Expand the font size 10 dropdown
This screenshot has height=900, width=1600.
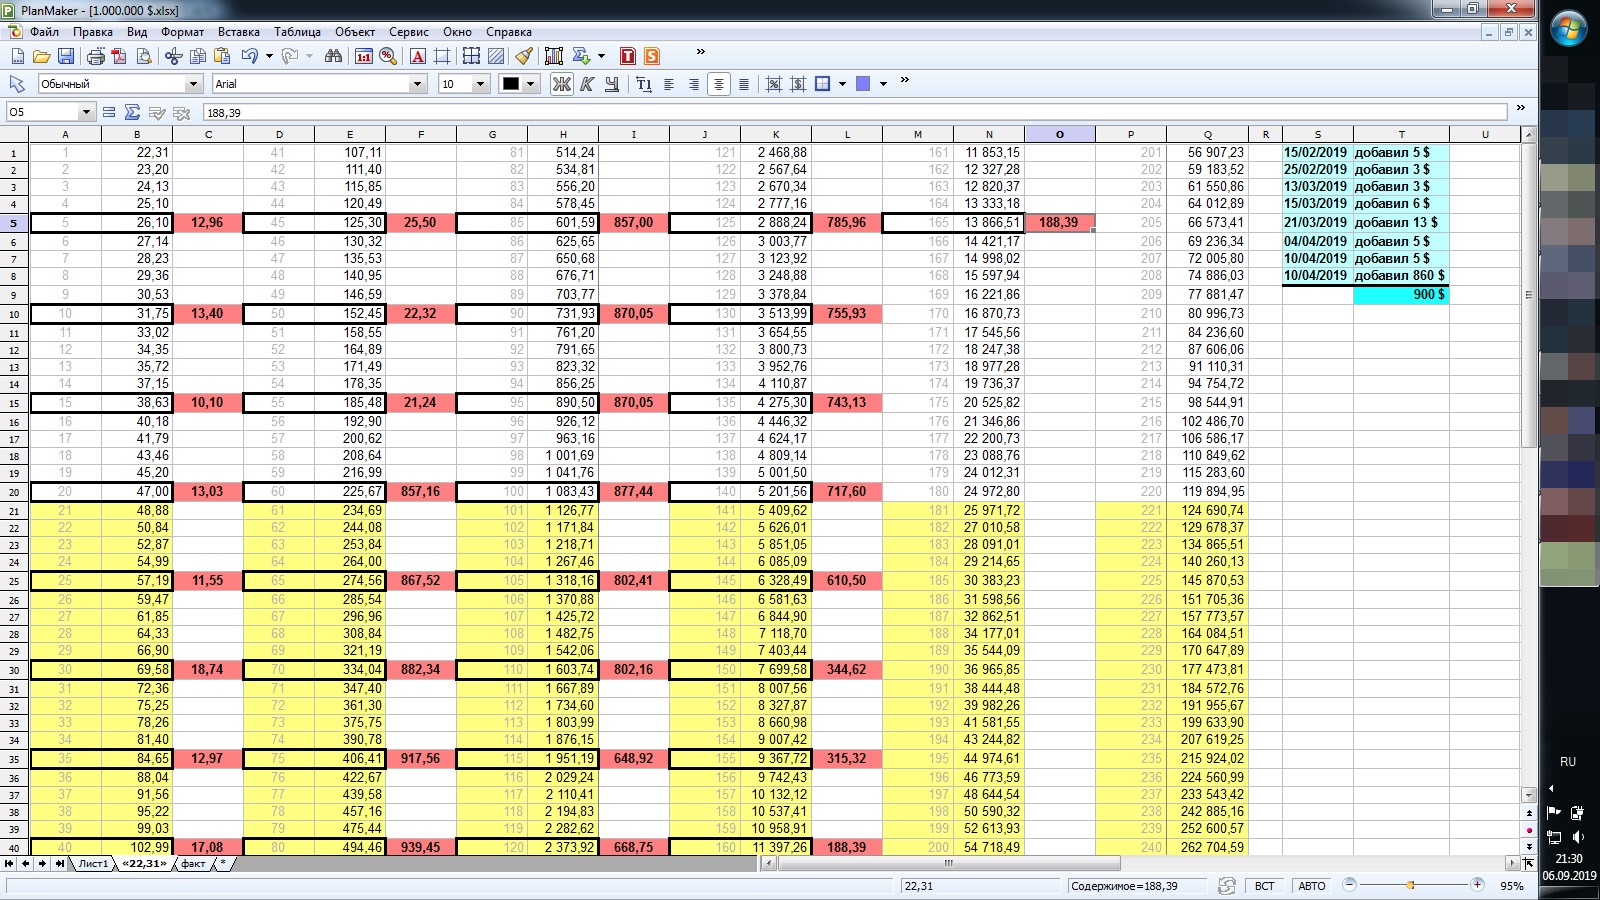click(x=480, y=84)
